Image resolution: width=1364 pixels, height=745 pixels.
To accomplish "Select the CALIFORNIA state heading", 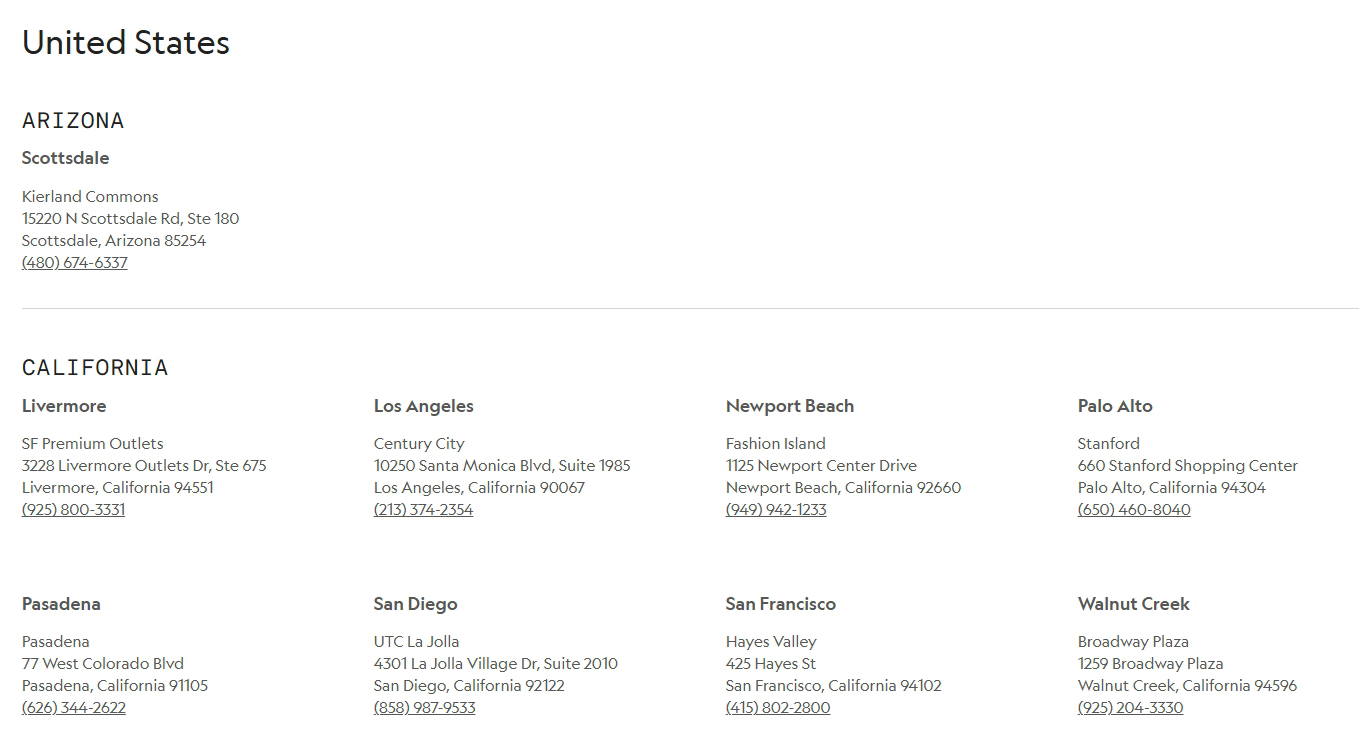I will (x=95, y=368).
